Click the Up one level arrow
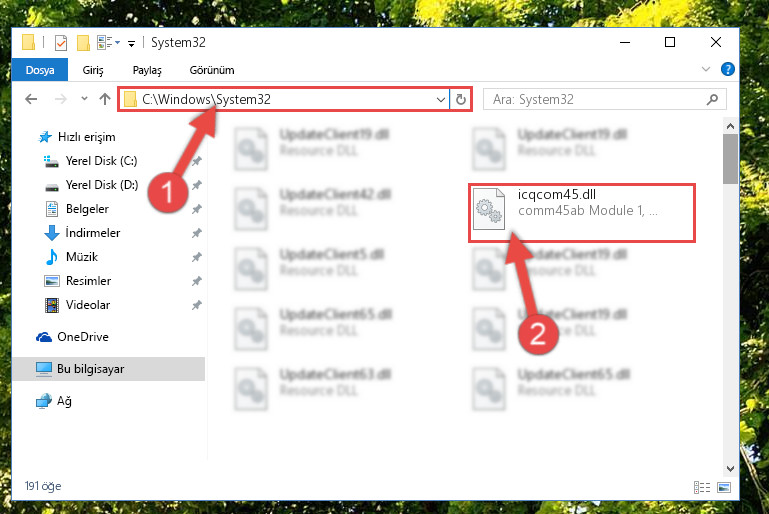Screen dimensions: 769x514 [x=104, y=99]
